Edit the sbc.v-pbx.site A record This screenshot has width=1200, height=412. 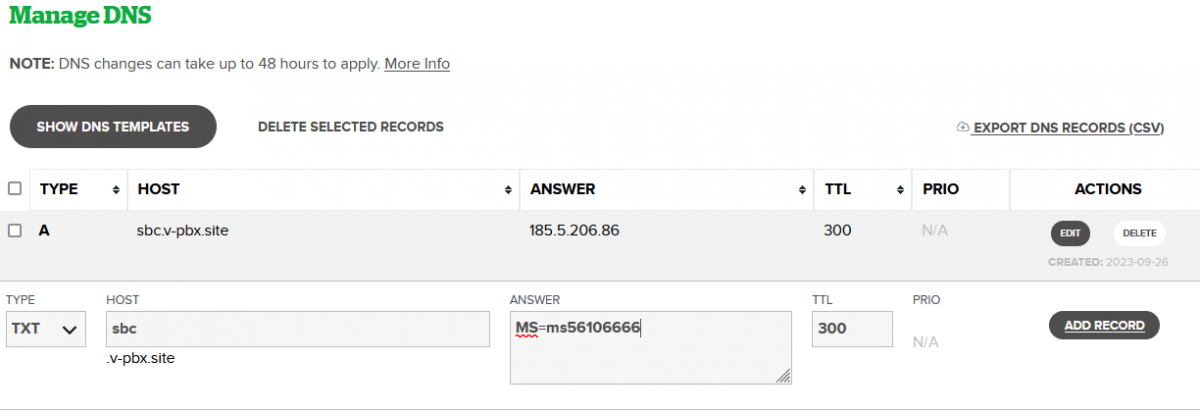[1070, 233]
